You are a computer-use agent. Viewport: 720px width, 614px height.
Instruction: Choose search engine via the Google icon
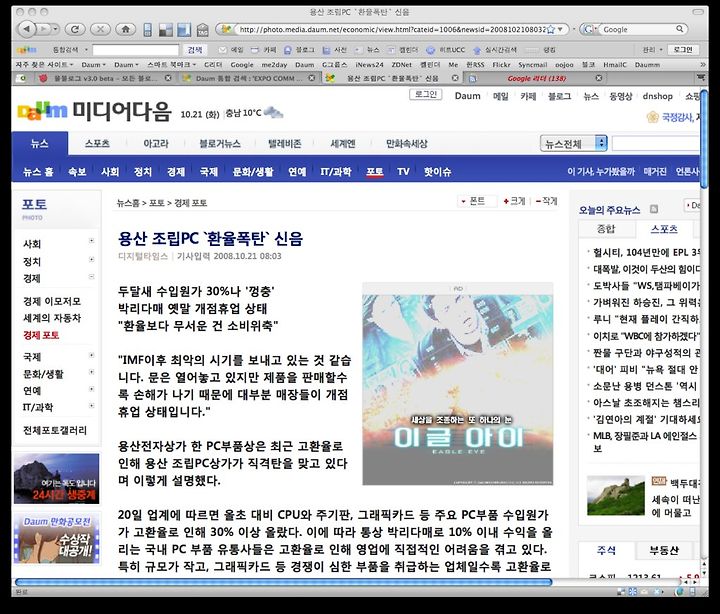pos(589,29)
